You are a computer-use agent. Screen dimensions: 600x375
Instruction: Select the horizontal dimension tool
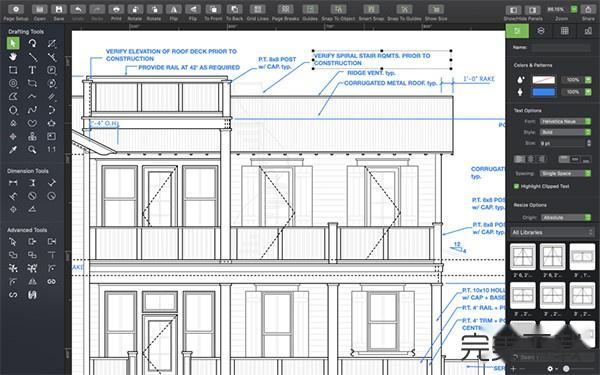(13, 183)
